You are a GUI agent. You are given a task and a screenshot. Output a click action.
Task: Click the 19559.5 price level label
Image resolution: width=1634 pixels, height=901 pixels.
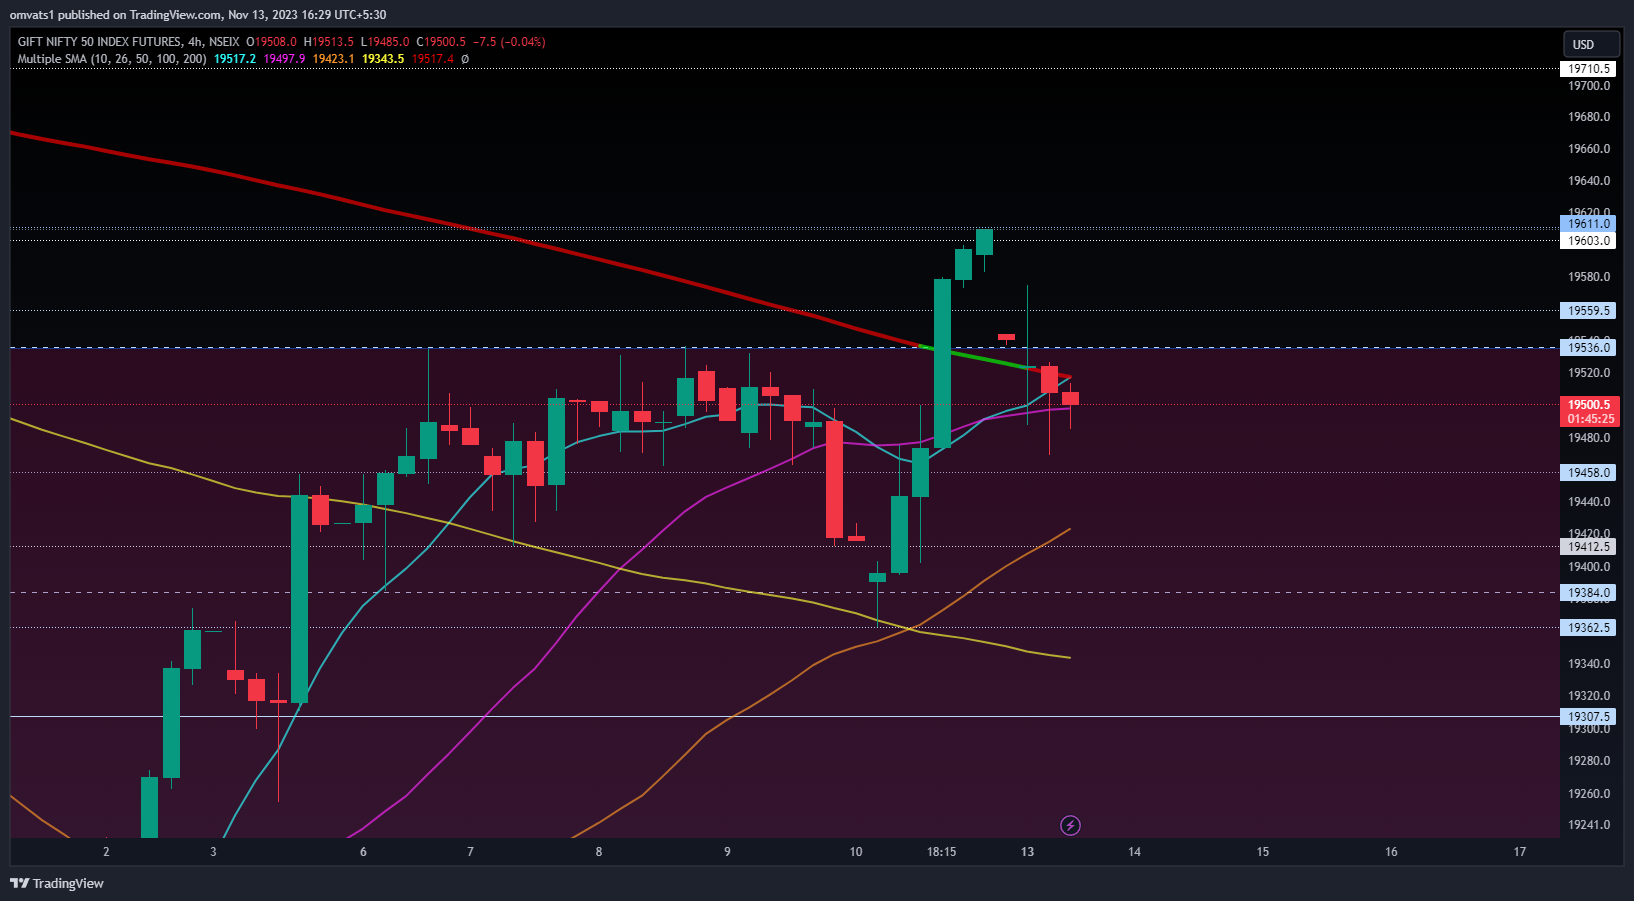[1588, 311]
